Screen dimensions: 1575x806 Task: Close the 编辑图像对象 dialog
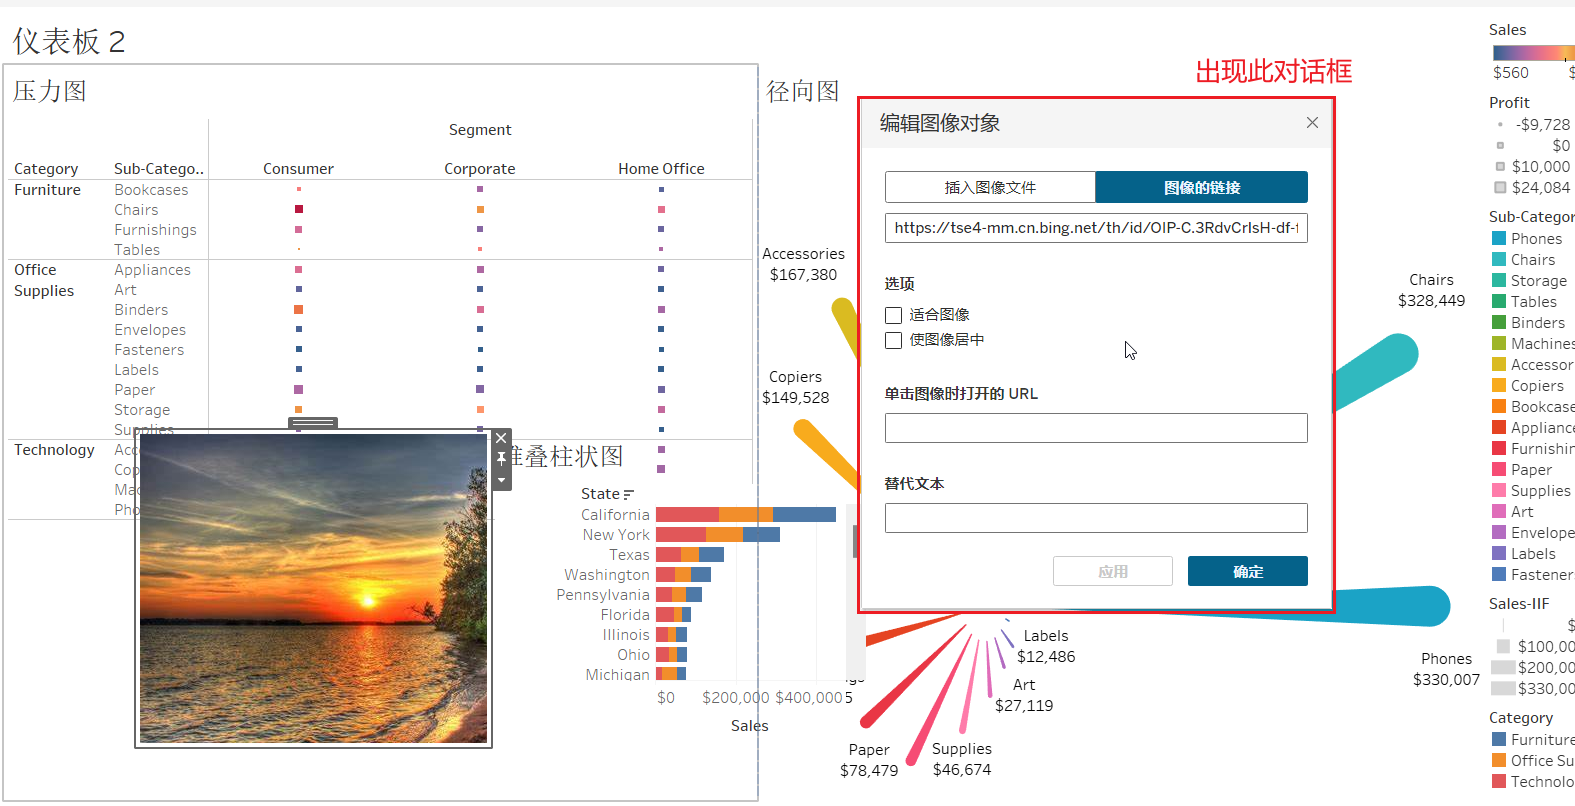(x=1312, y=122)
